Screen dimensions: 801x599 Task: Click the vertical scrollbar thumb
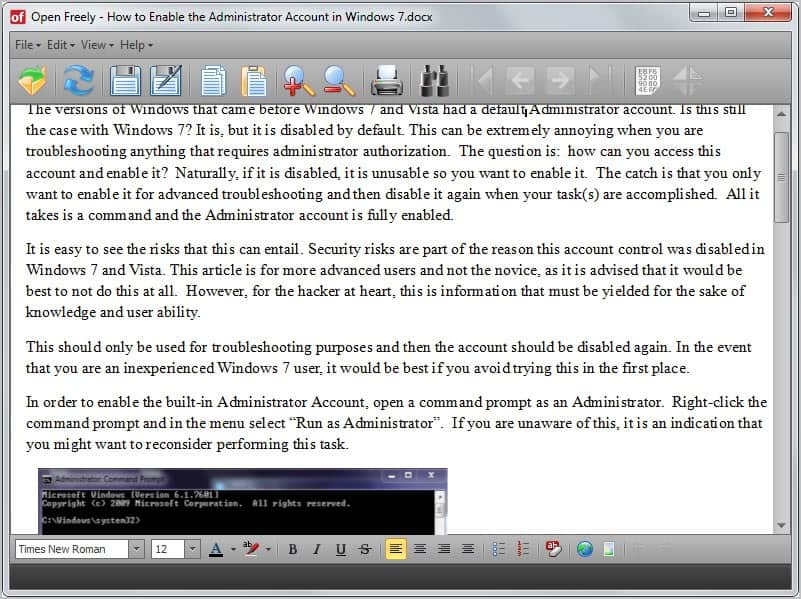point(781,176)
